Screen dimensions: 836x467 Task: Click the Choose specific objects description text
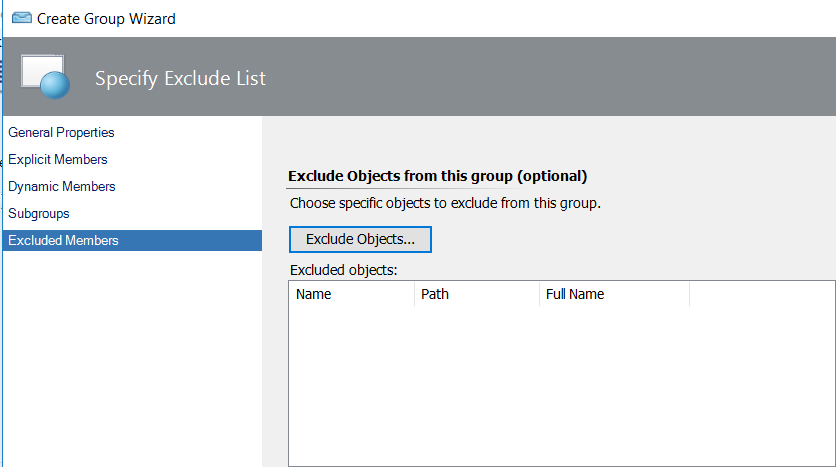tap(445, 203)
